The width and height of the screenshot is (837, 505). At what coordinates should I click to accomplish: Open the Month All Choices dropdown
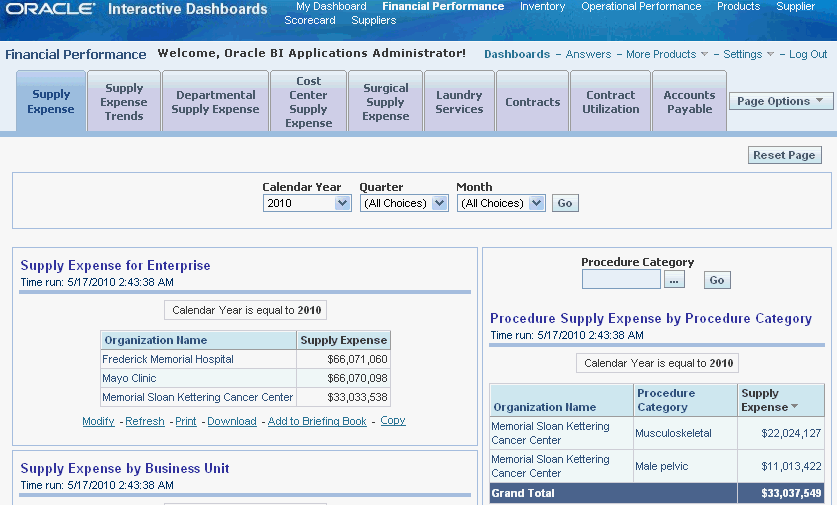point(501,203)
